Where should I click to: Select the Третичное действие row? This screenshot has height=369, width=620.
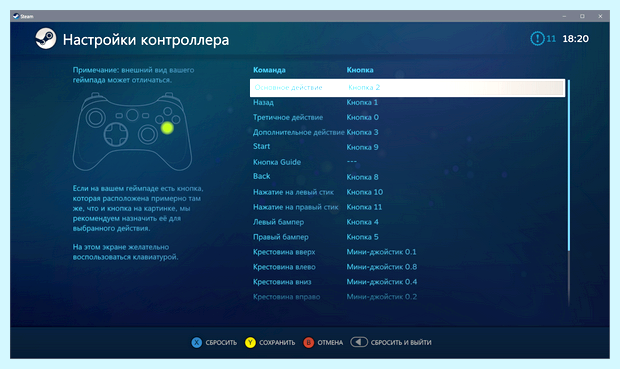(407, 117)
